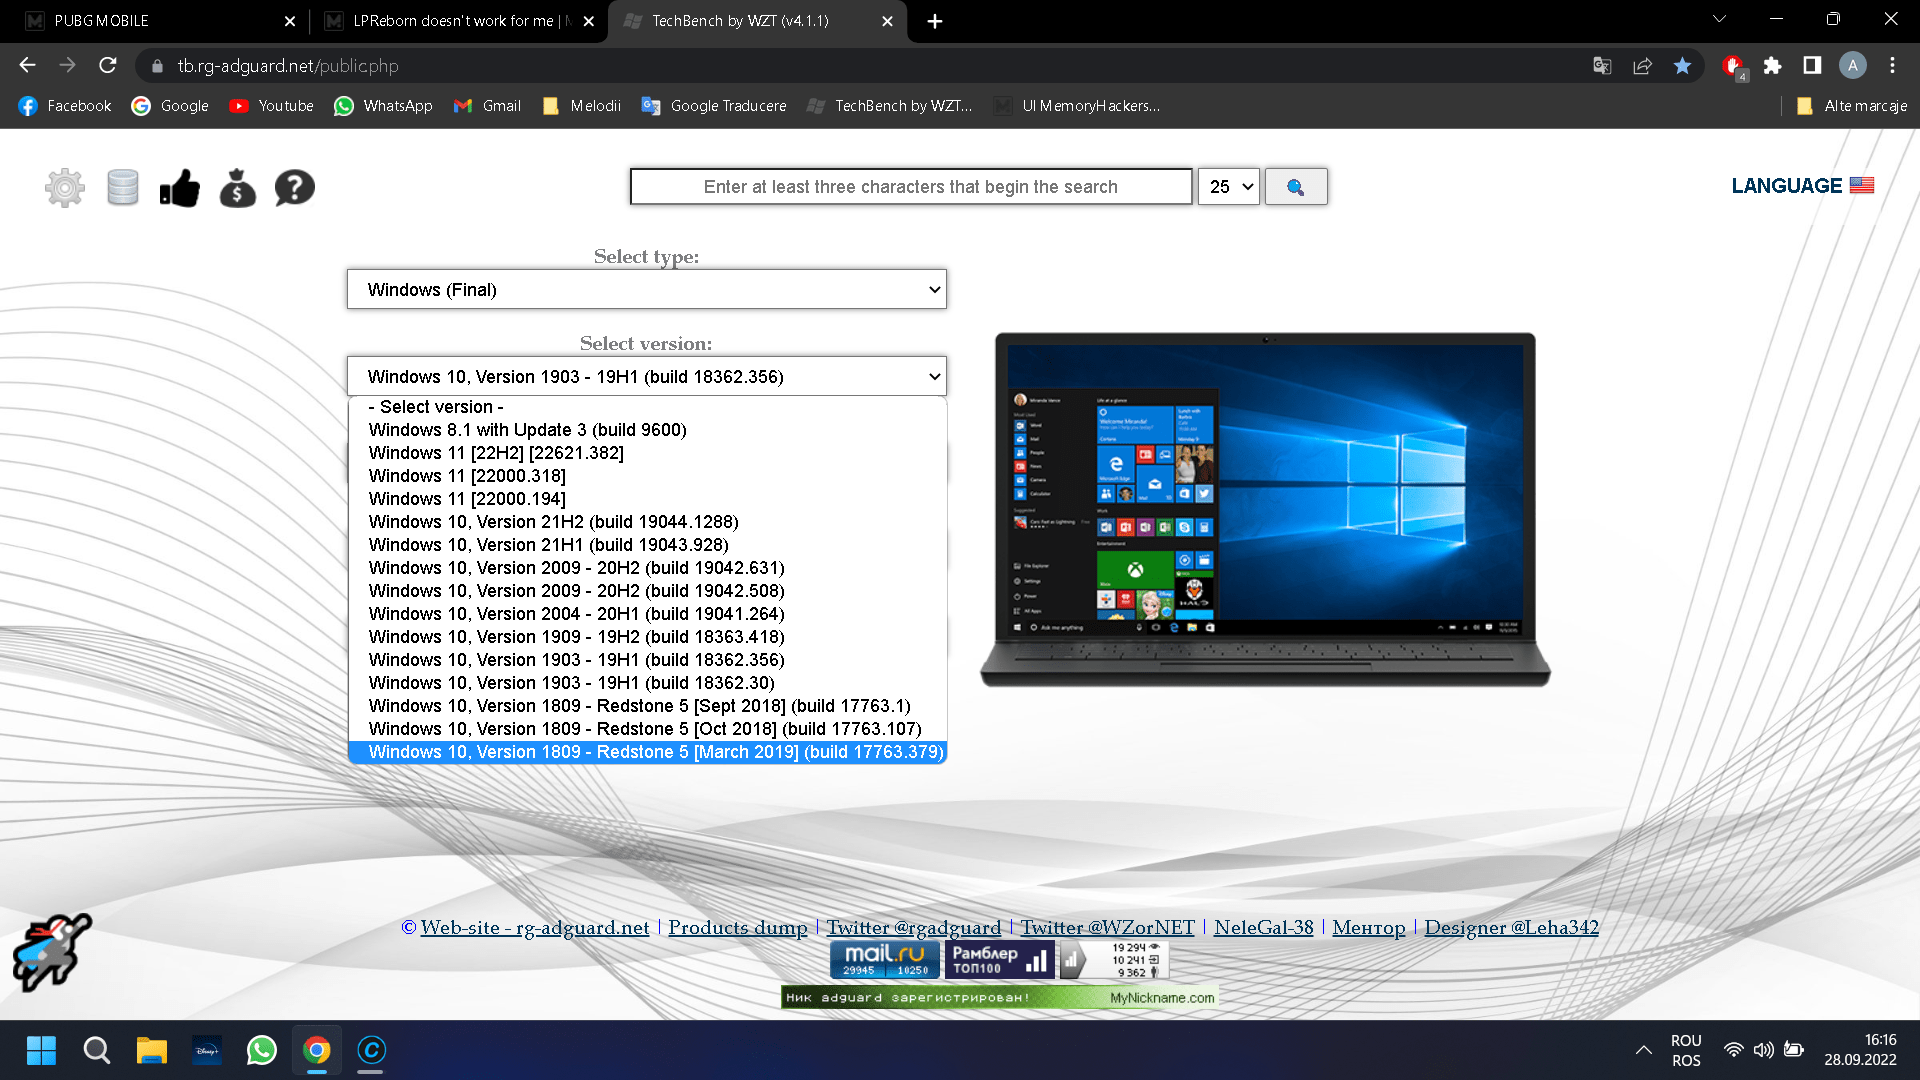This screenshot has width=1920, height=1080.
Task: Open the Chrome profile avatar
Action: pos(1853,66)
